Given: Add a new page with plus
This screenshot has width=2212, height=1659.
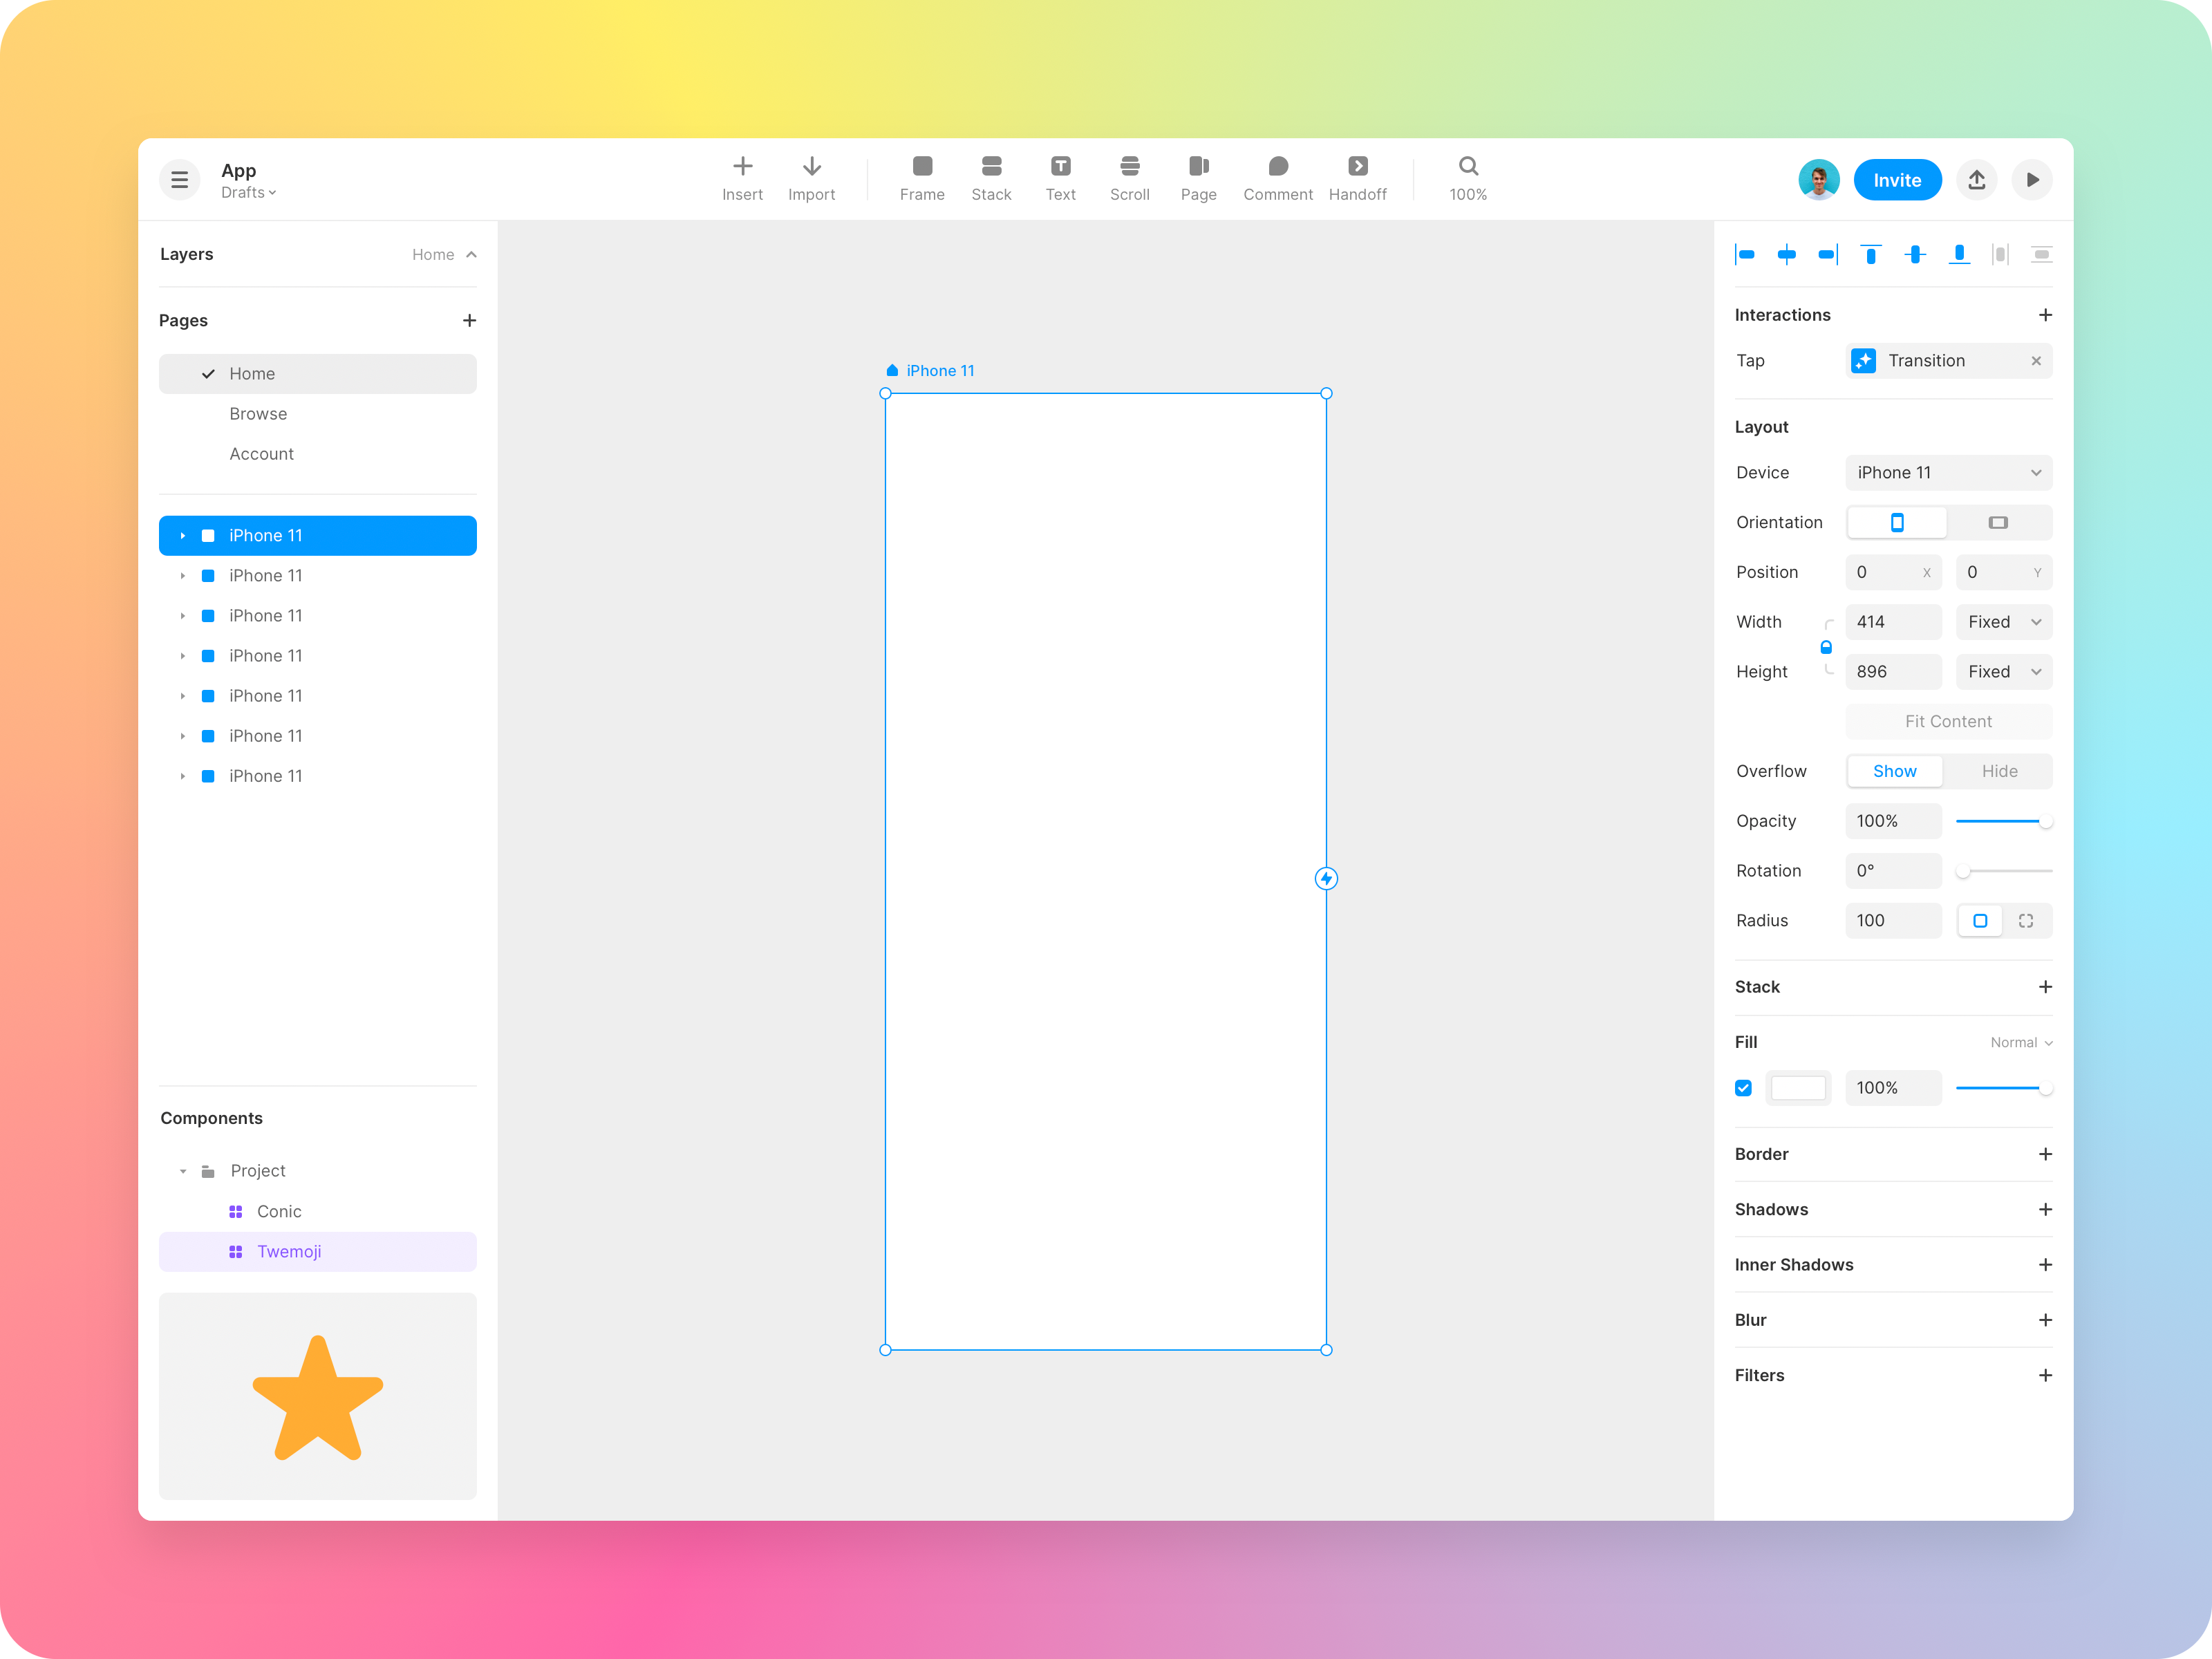Looking at the screenshot, I should coord(469,320).
